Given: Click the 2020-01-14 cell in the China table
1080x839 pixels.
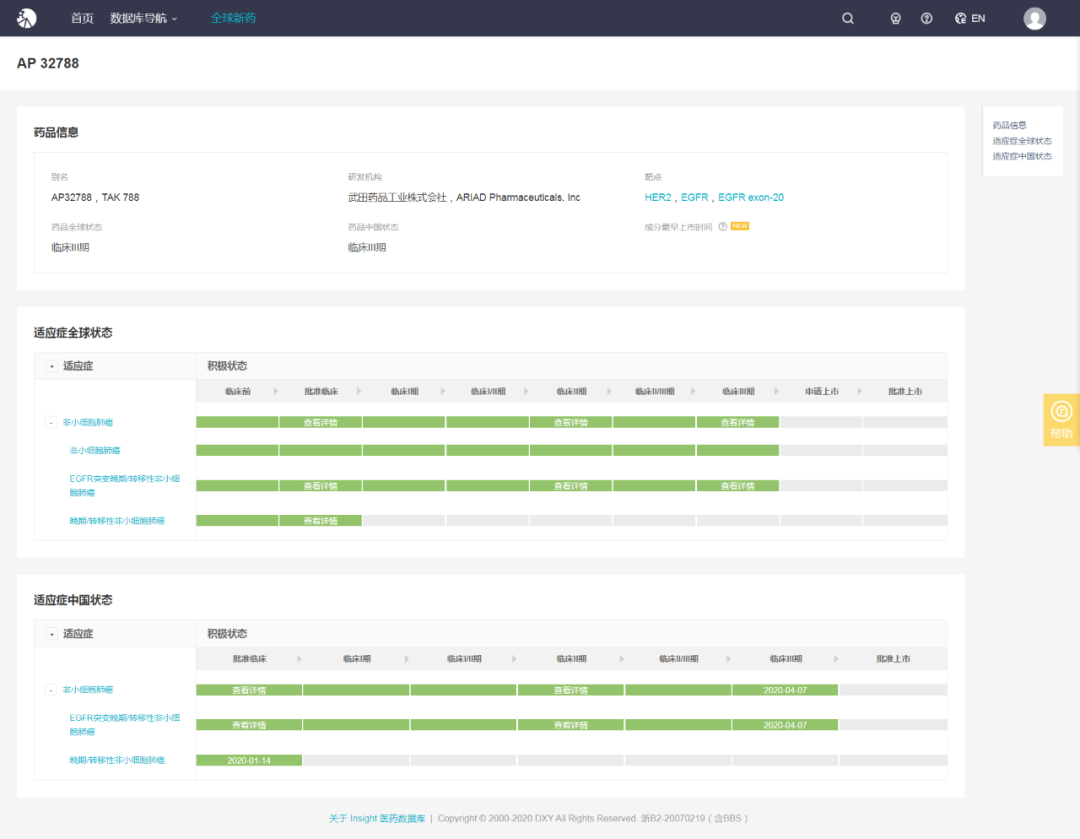Looking at the screenshot, I should coord(249,760).
